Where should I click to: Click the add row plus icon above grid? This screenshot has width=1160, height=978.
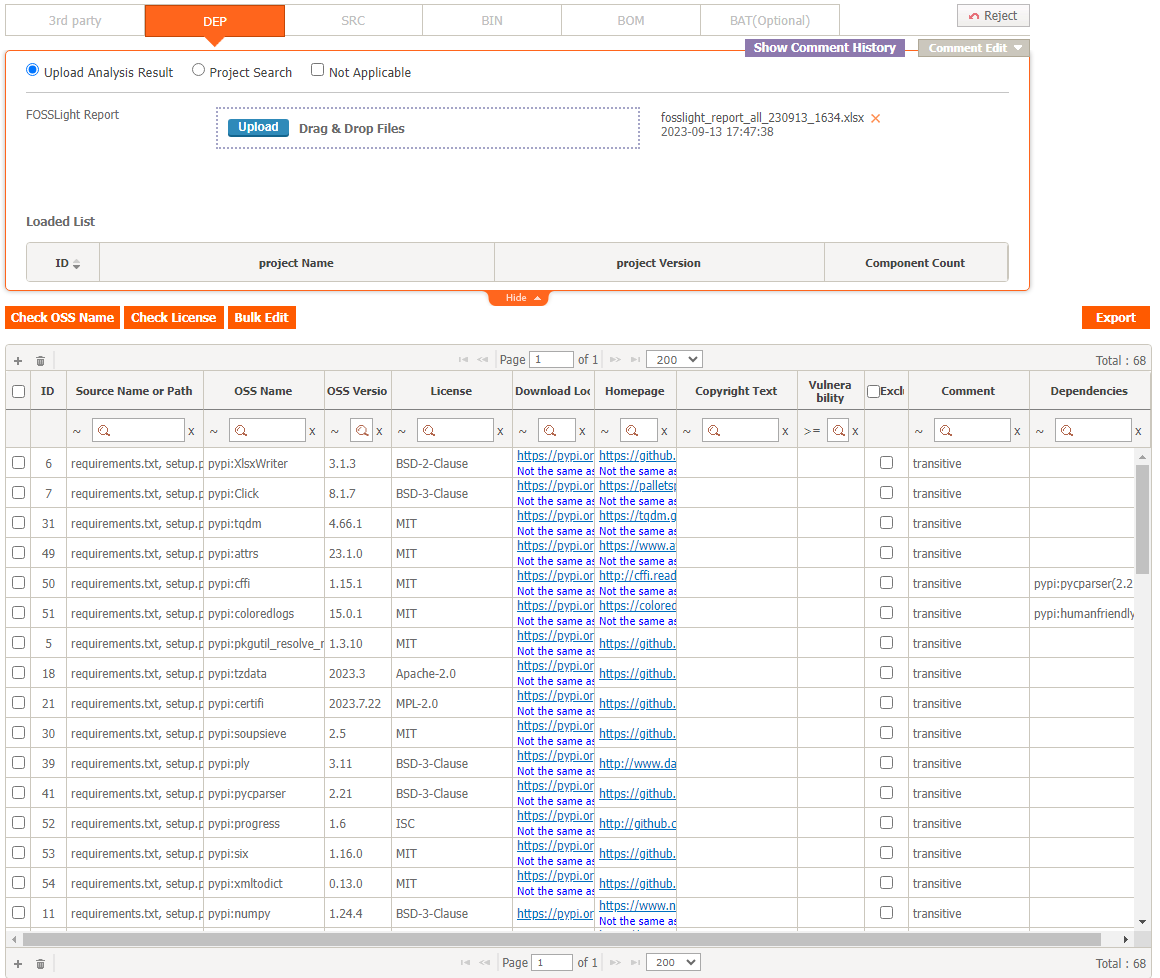(18, 360)
